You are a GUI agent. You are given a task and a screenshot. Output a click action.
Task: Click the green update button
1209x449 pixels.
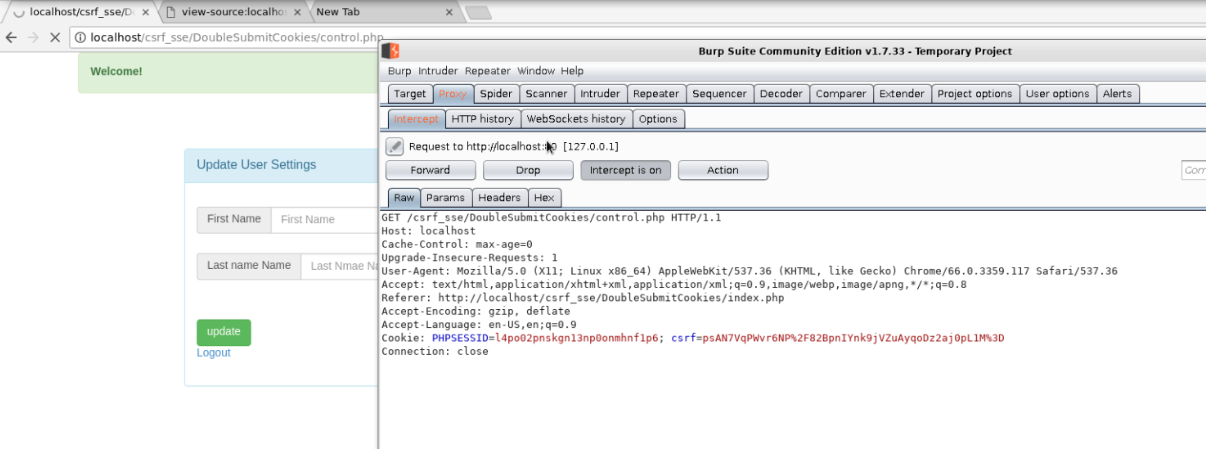coord(224,332)
